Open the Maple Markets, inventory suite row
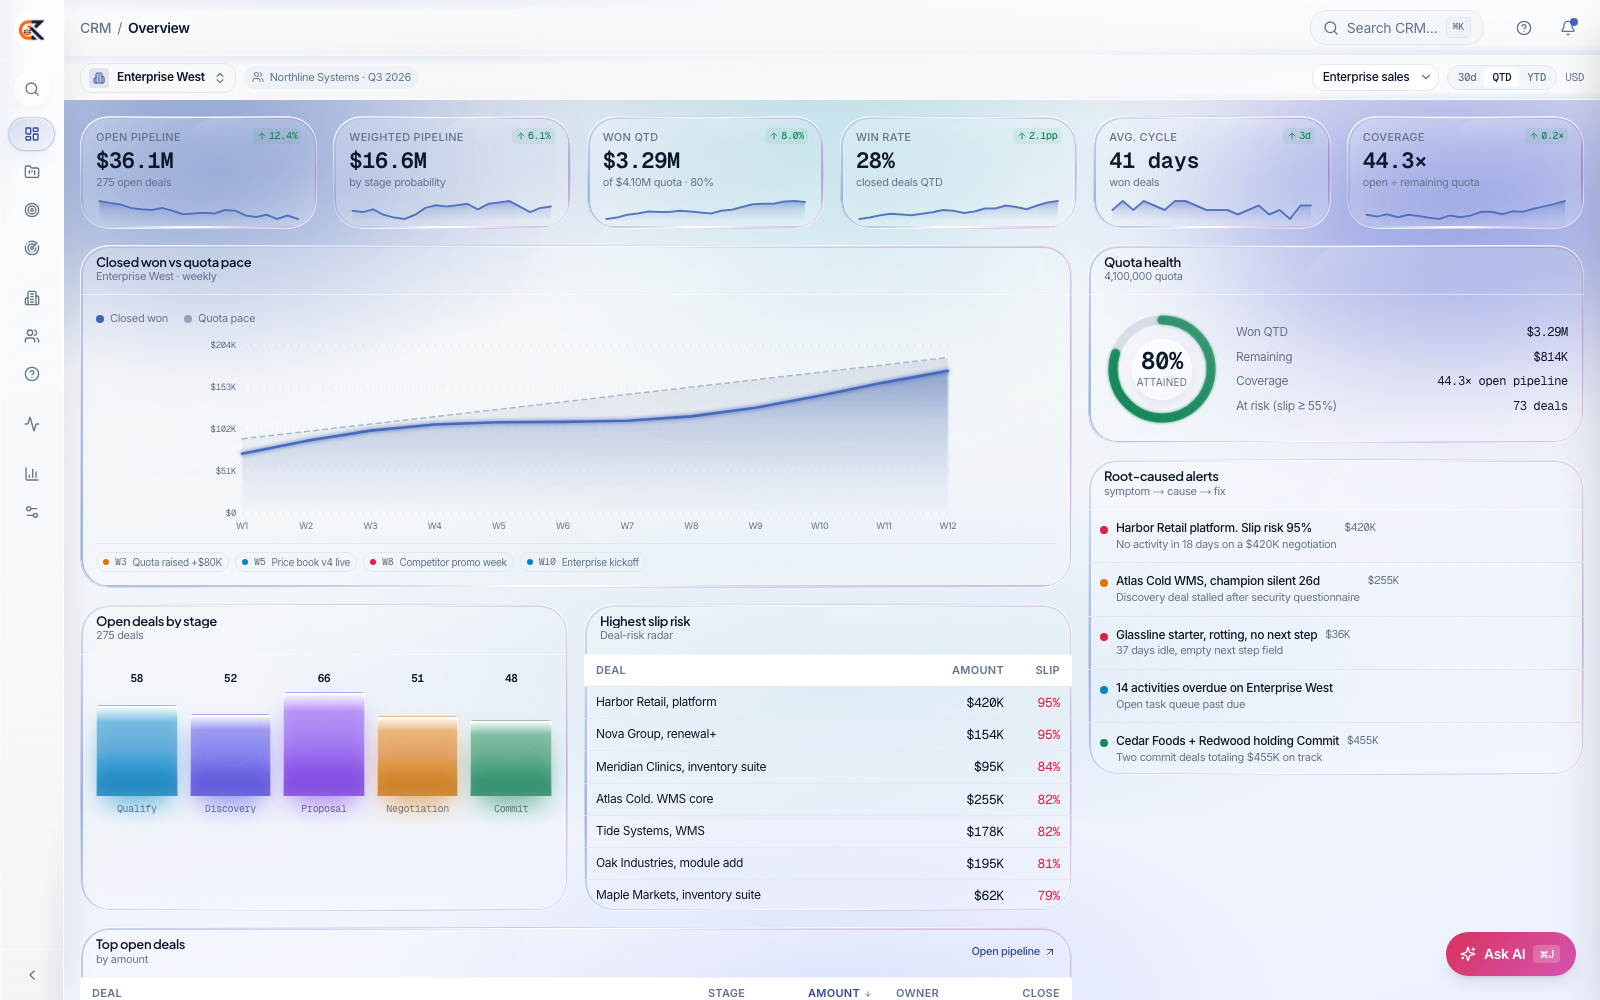Viewport: 1600px width, 1000px height. pyautogui.click(x=828, y=895)
